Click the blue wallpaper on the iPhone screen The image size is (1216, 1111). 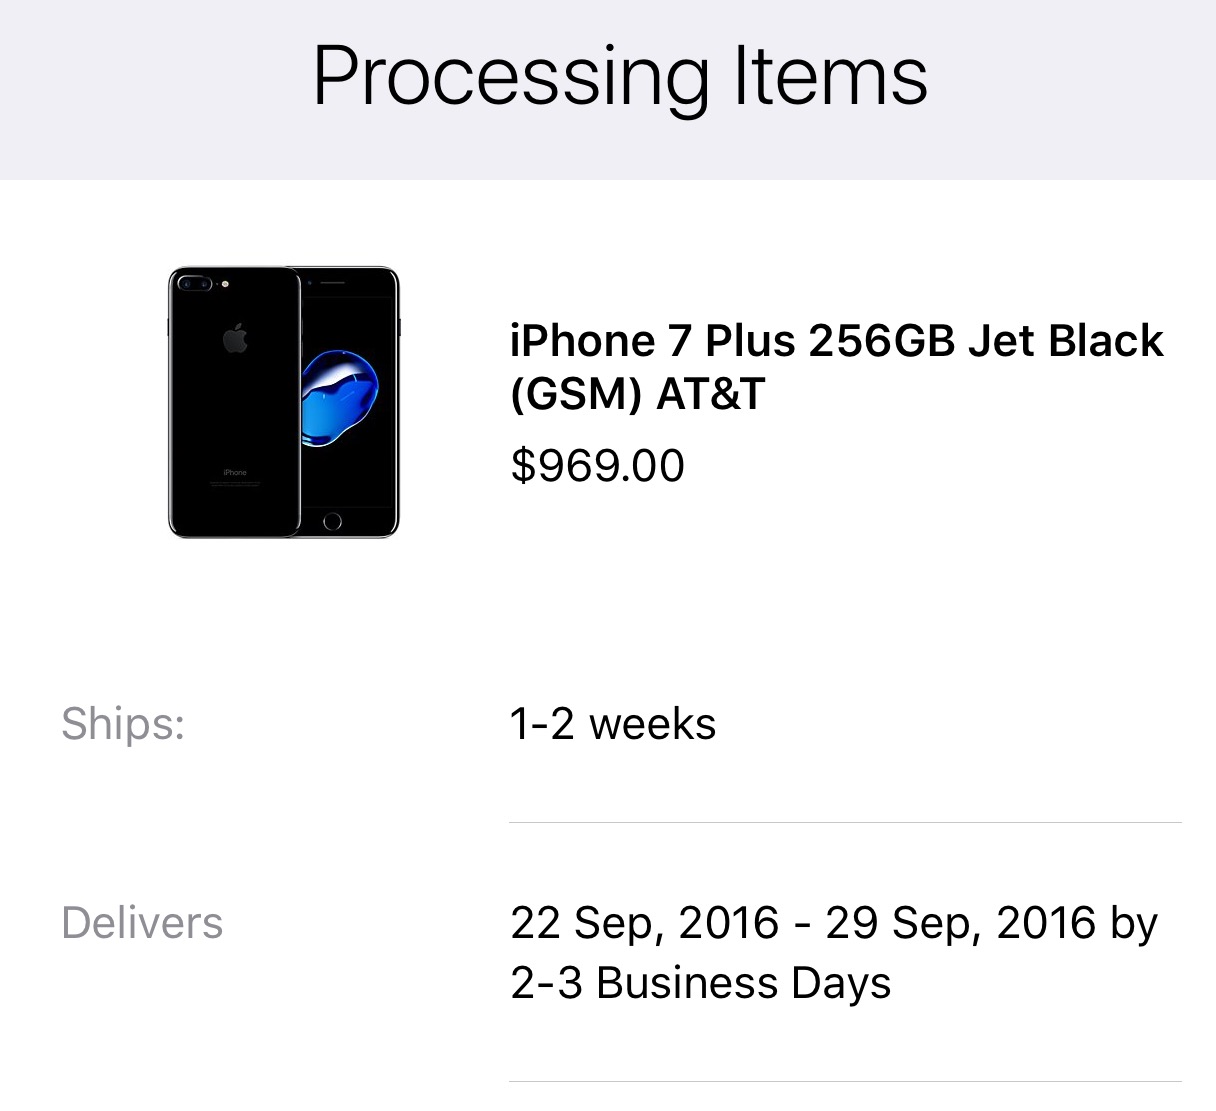[341, 398]
